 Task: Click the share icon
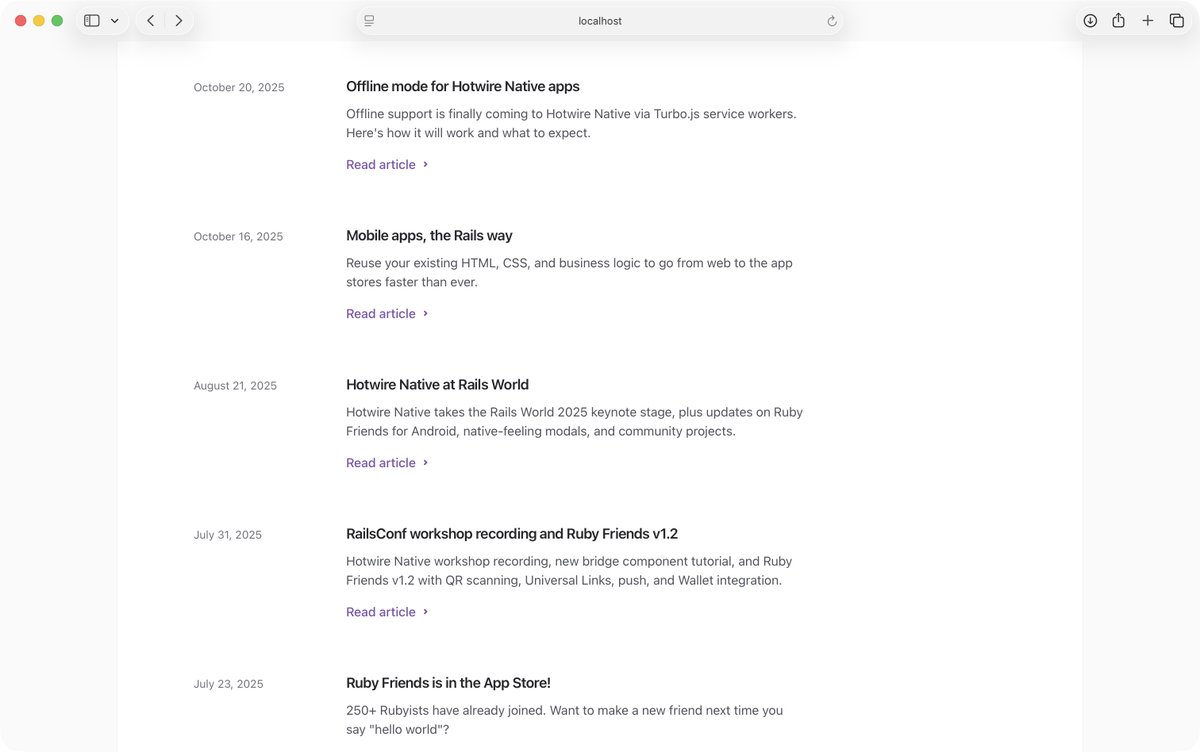[x=1119, y=21]
